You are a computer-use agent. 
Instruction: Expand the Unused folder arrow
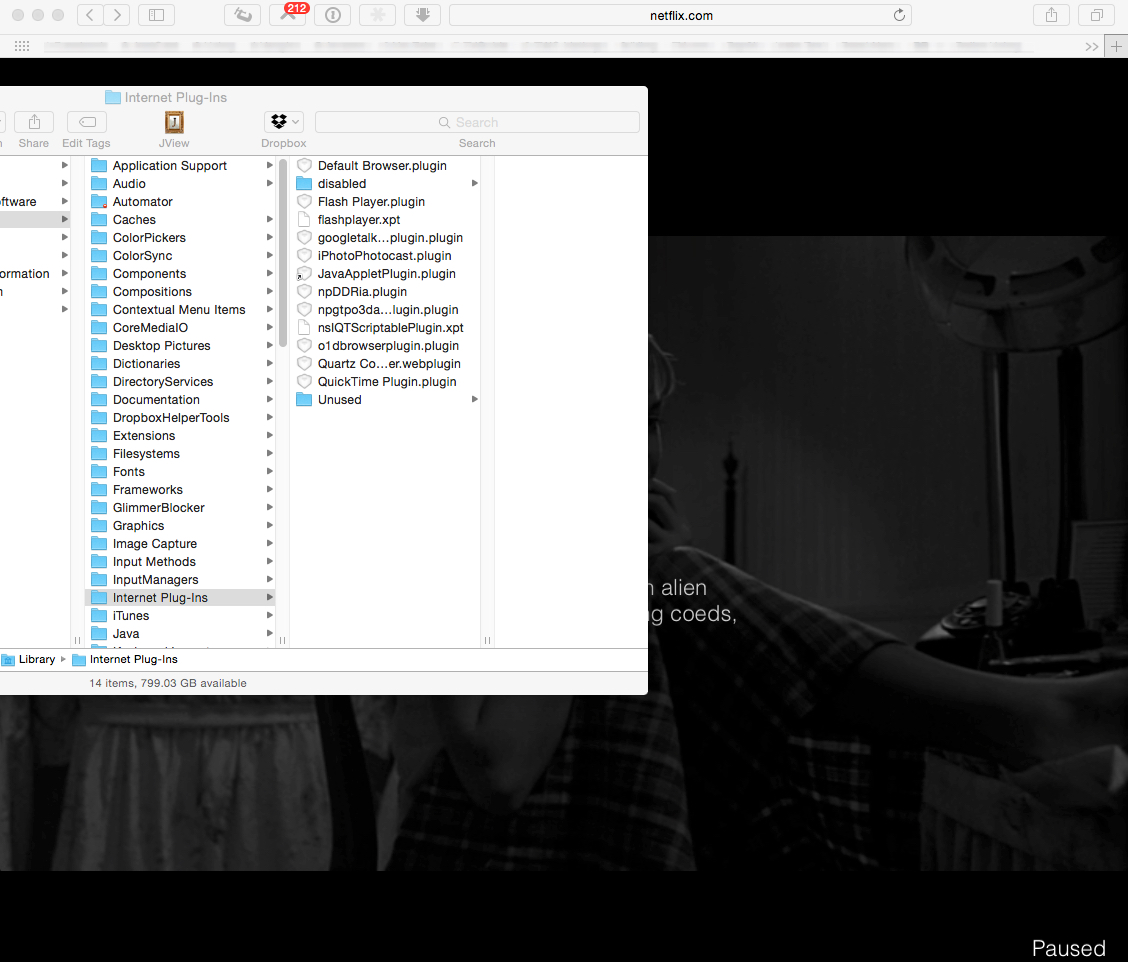pos(475,399)
